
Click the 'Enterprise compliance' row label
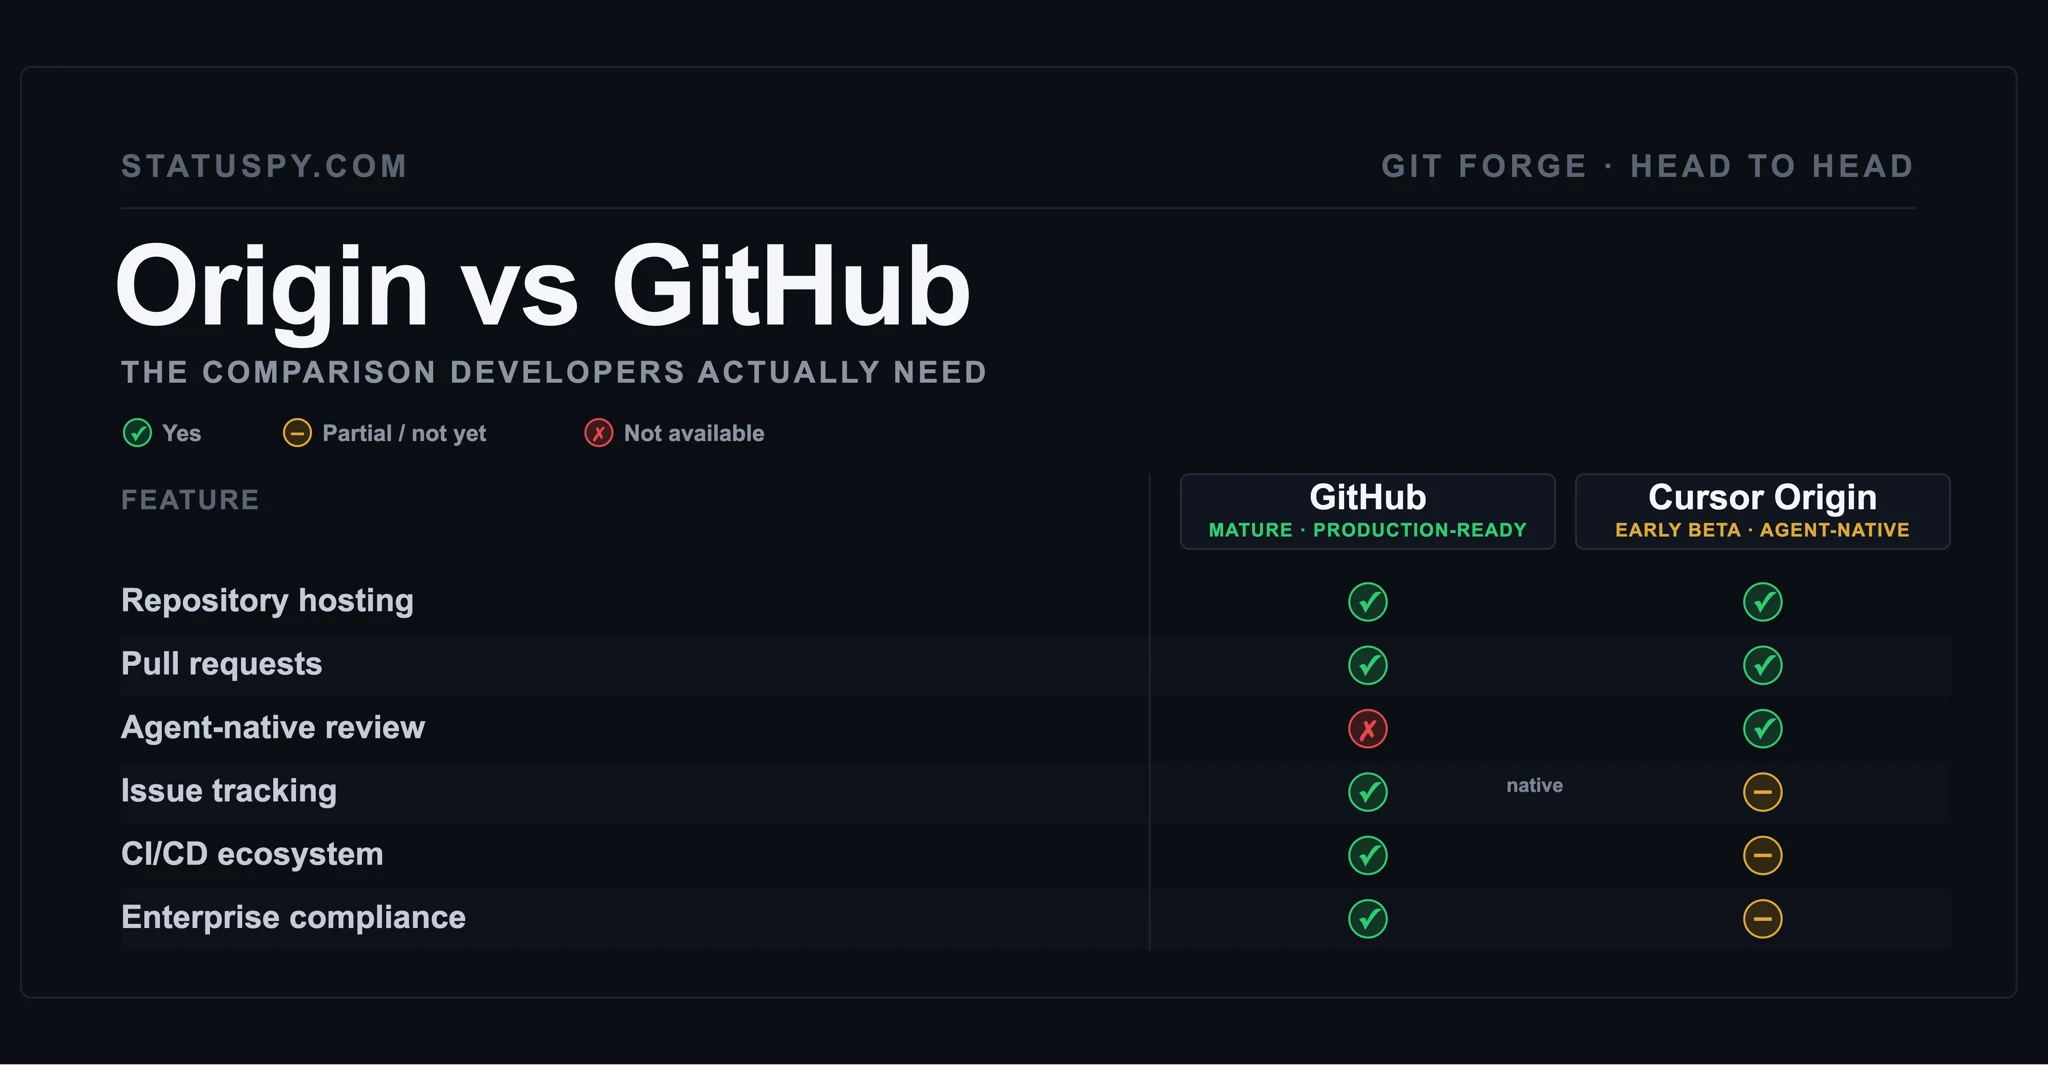293,917
